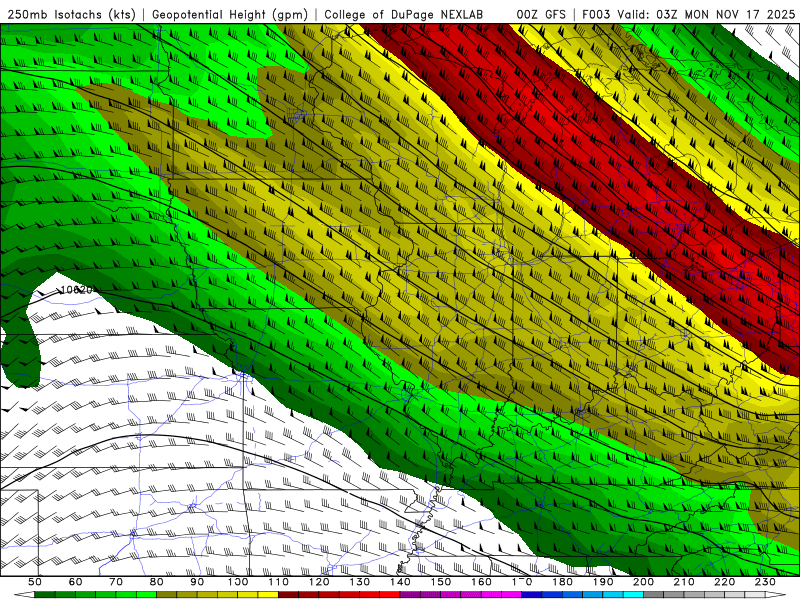Click the 80 value on the color bar
The height and width of the screenshot is (600, 800).
coord(157,582)
